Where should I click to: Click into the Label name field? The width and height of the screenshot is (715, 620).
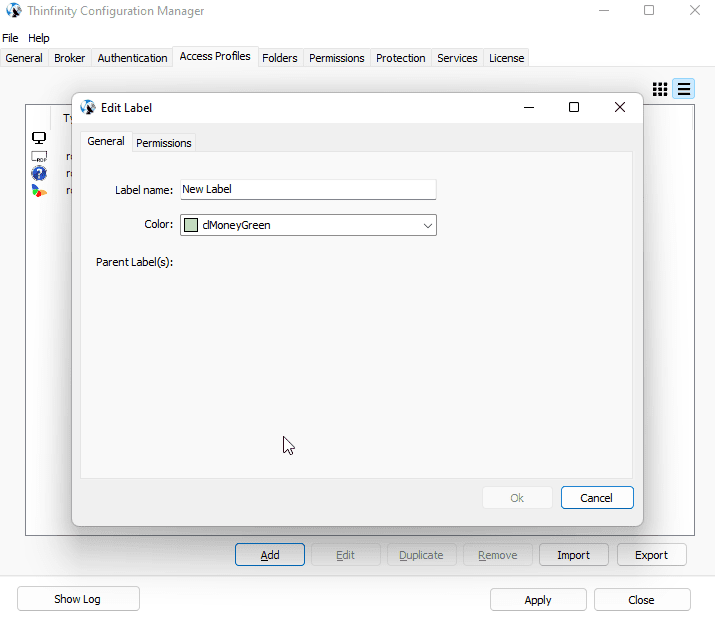tap(308, 190)
